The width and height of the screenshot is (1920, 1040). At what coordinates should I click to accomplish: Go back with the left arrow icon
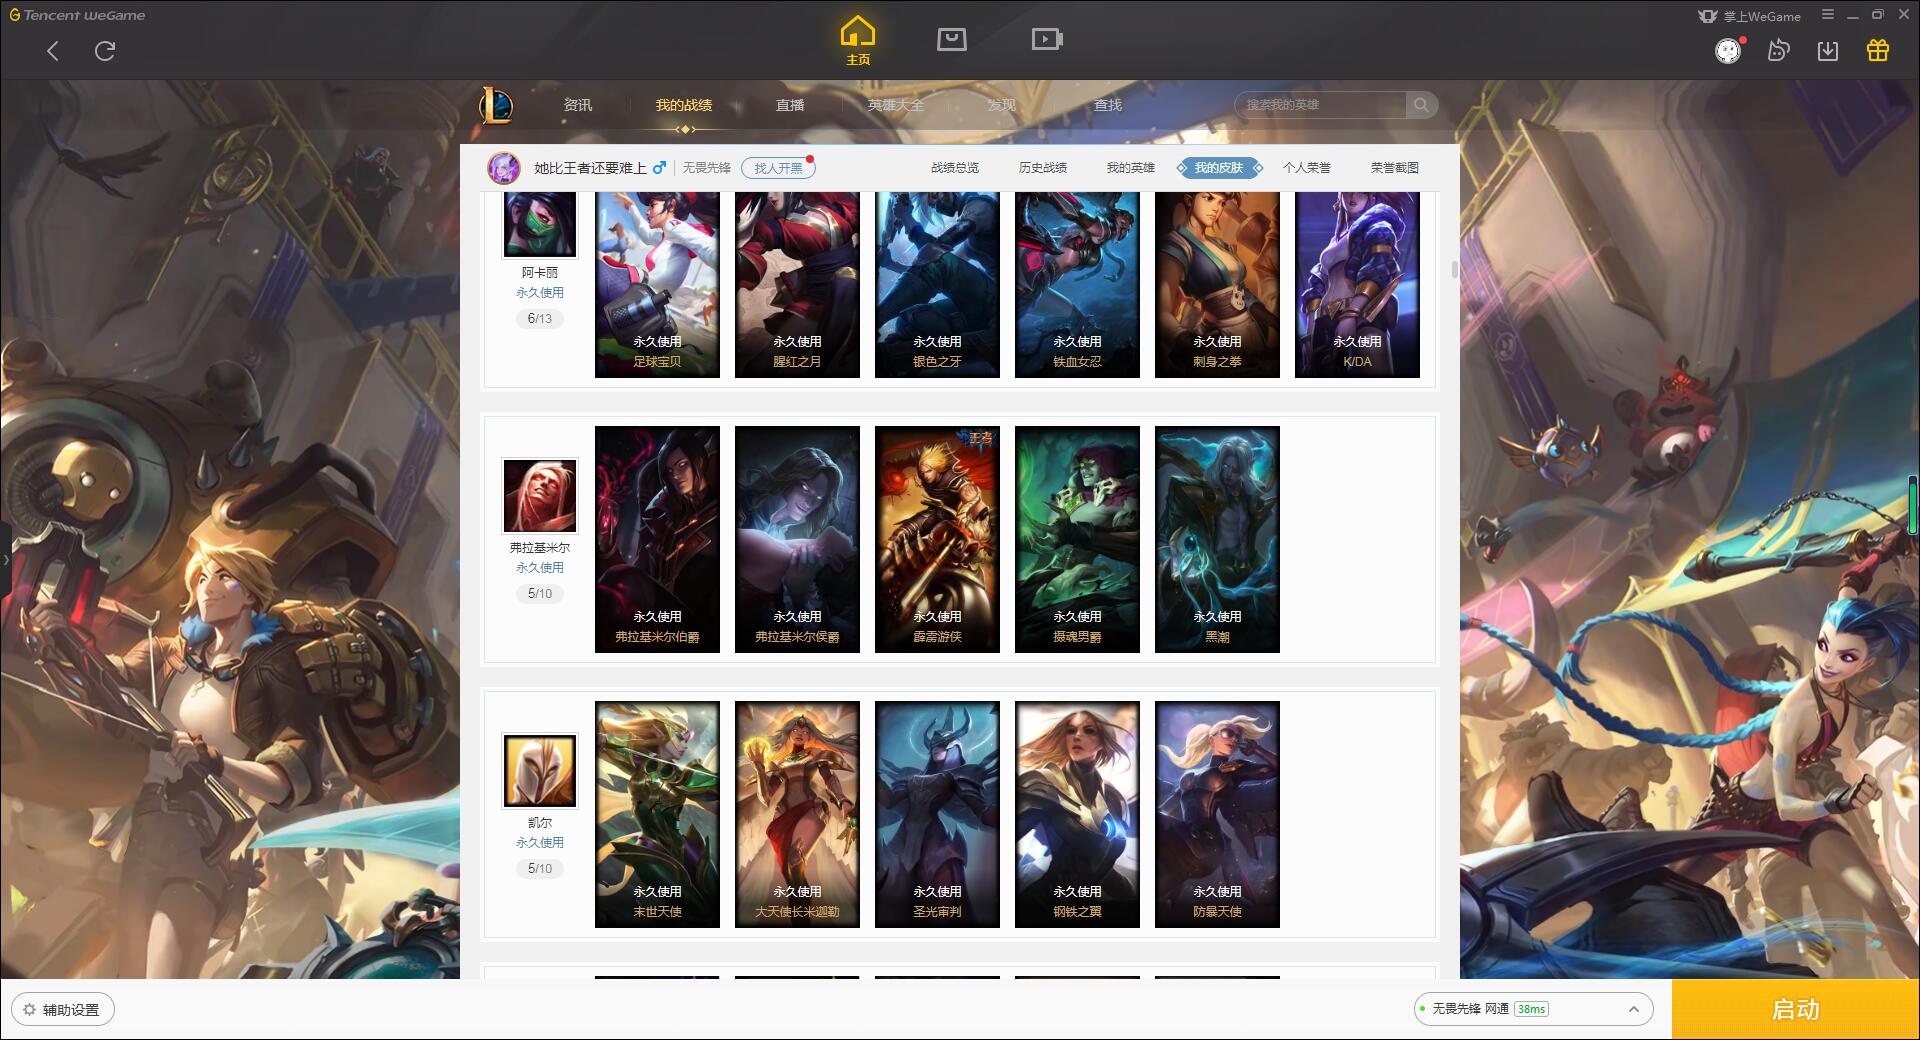coord(53,51)
